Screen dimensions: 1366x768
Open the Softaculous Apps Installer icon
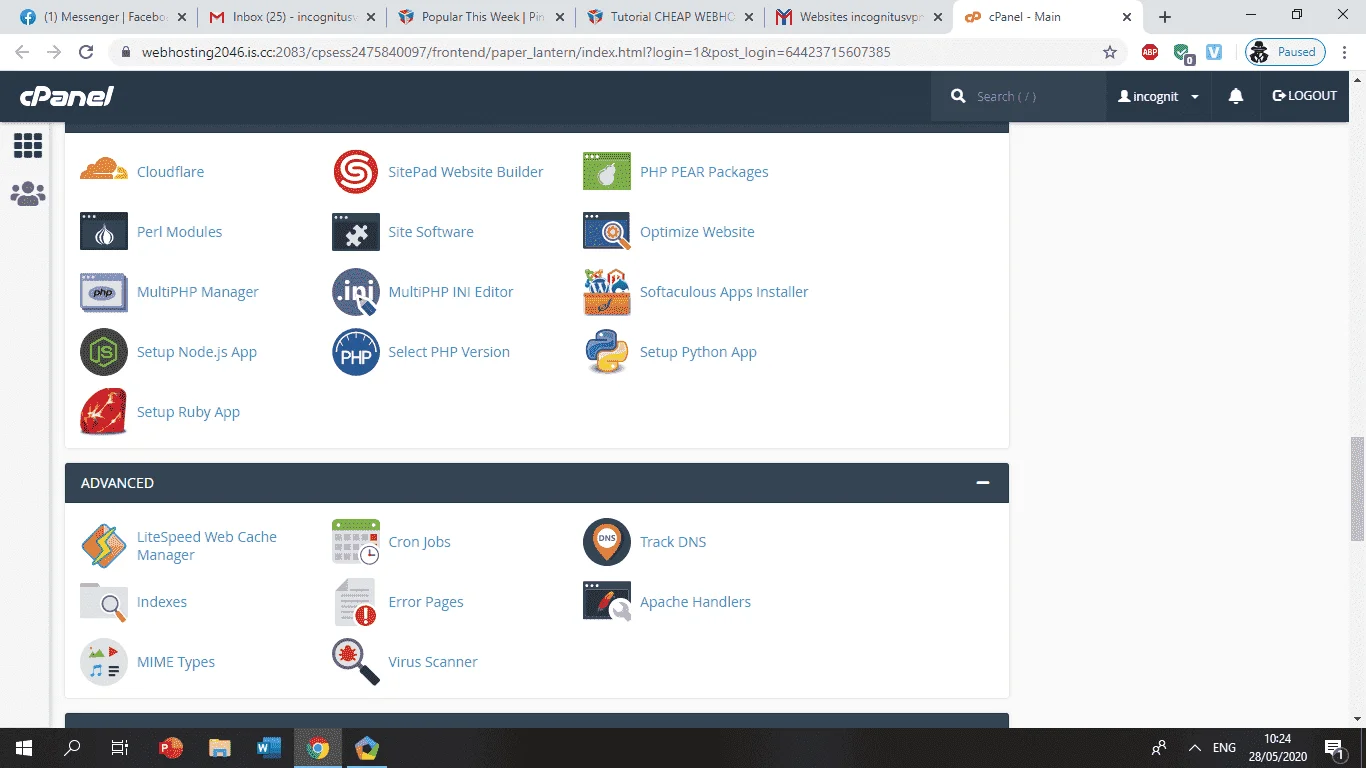607,292
